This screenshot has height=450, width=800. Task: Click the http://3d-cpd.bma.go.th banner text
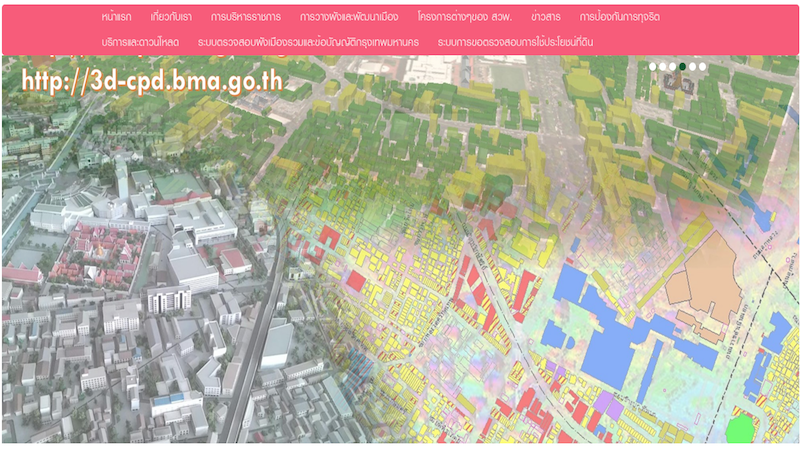pos(152,81)
